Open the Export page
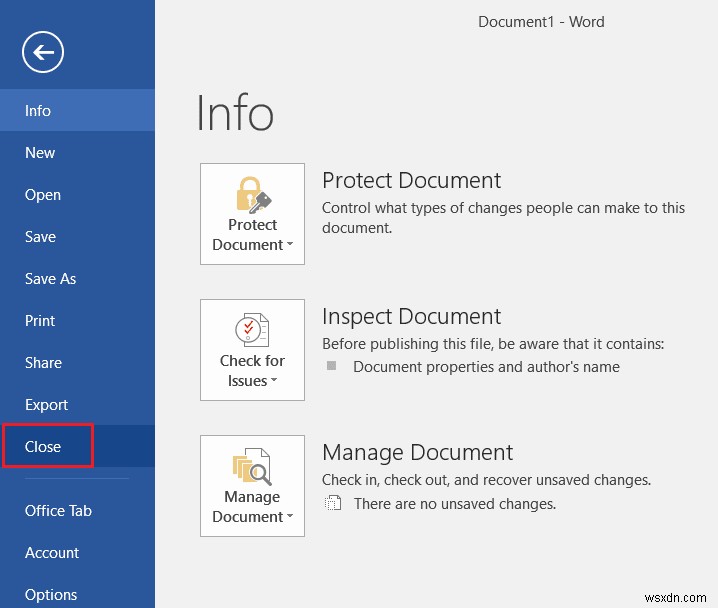 point(77,405)
